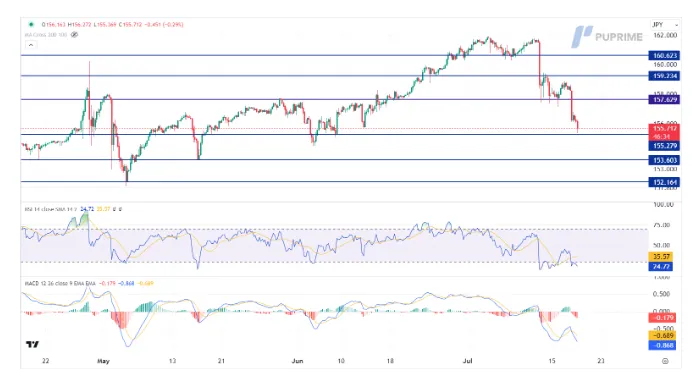The image size is (697, 380).
Task: Click the 15 date on time axis
Action: coord(552,361)
